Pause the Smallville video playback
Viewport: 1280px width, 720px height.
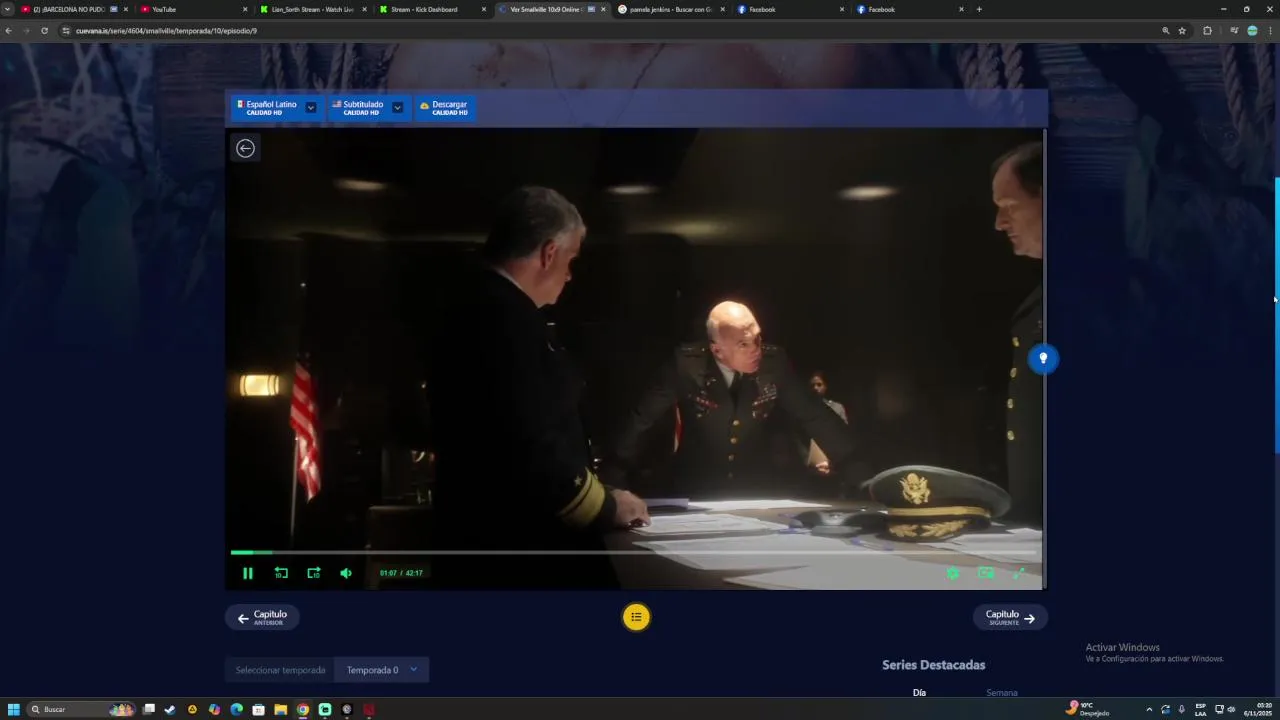(x=248, y=573)
